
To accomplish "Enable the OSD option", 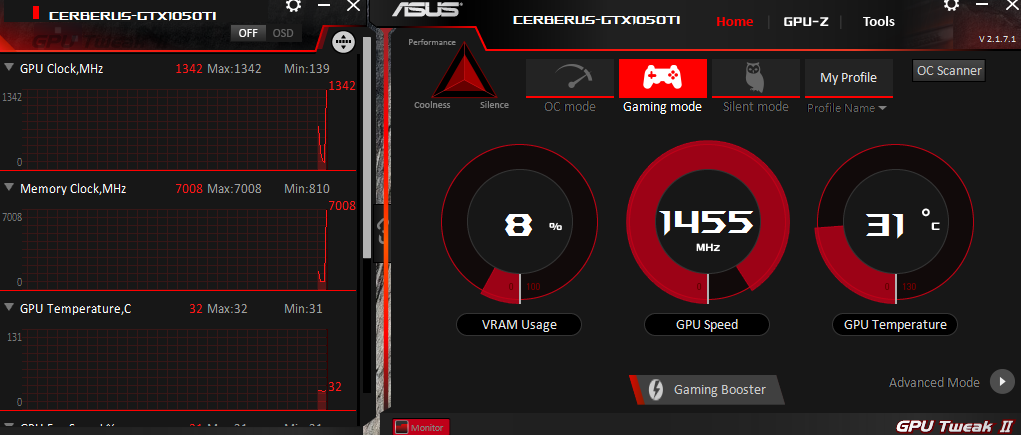I will (283, 33).
